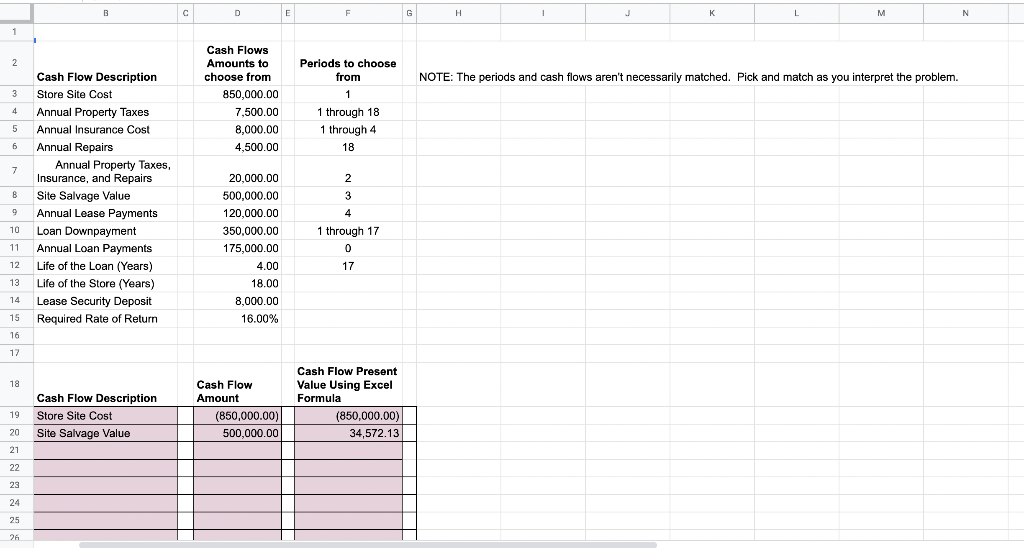Click the '1 through 17' period cell
The image size is (1024, 548).
pyautogui.click(x=348, y=231)
